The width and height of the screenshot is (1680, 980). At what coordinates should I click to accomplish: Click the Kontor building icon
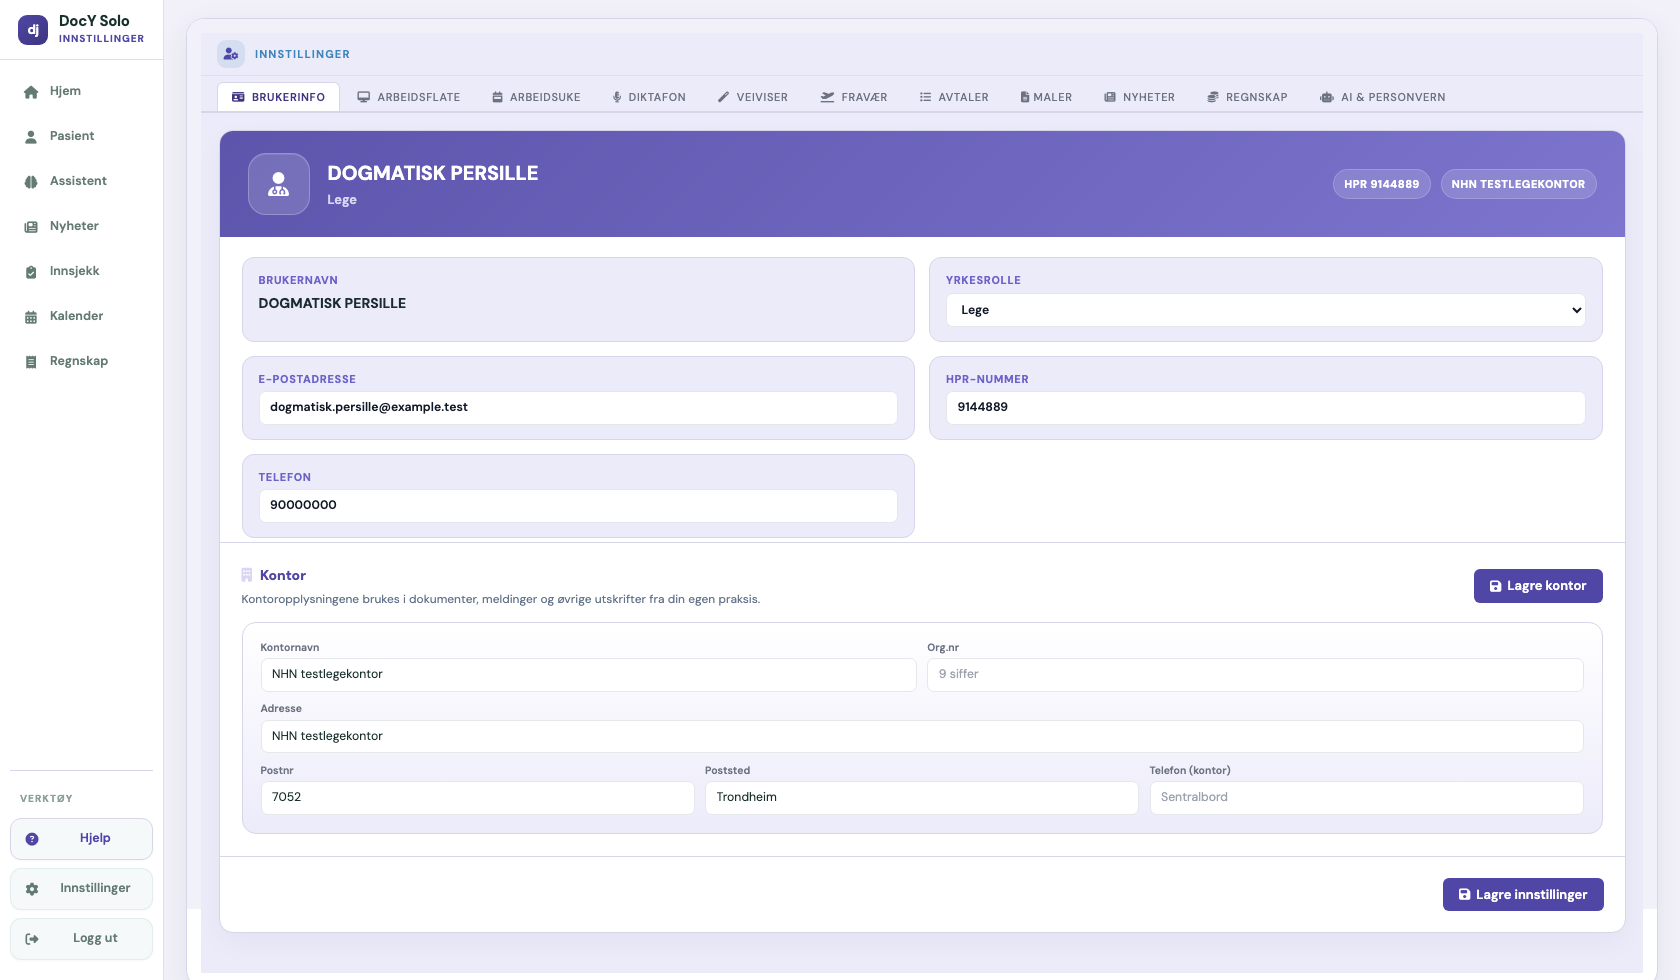247,575
